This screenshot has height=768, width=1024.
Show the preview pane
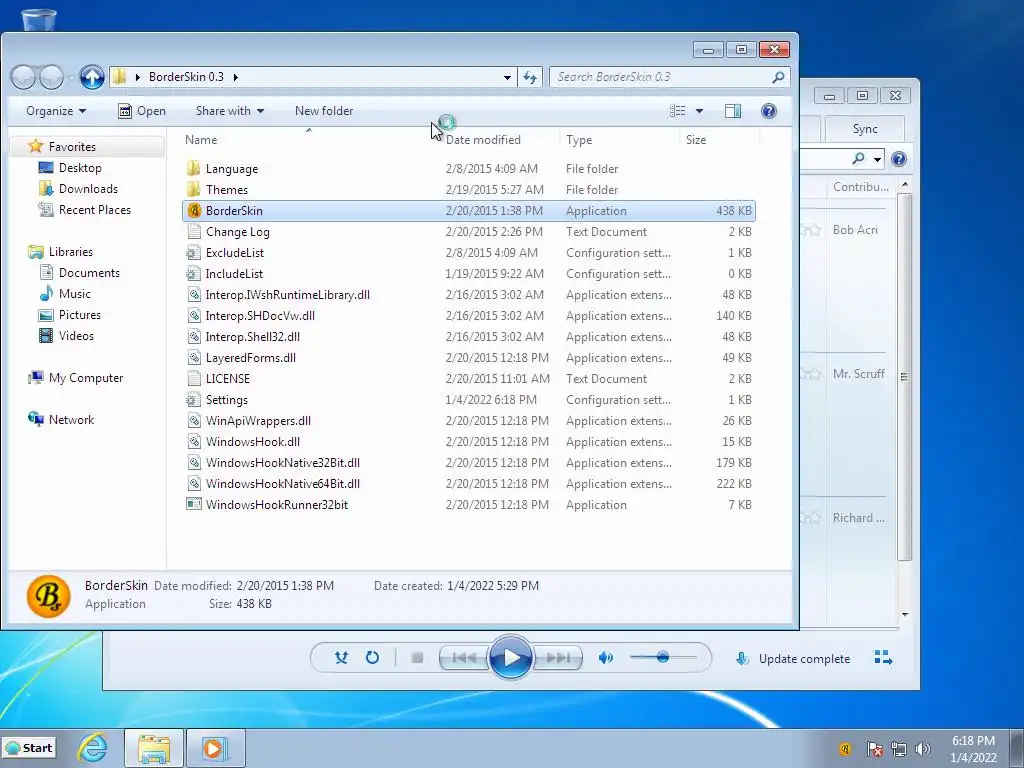733,111
